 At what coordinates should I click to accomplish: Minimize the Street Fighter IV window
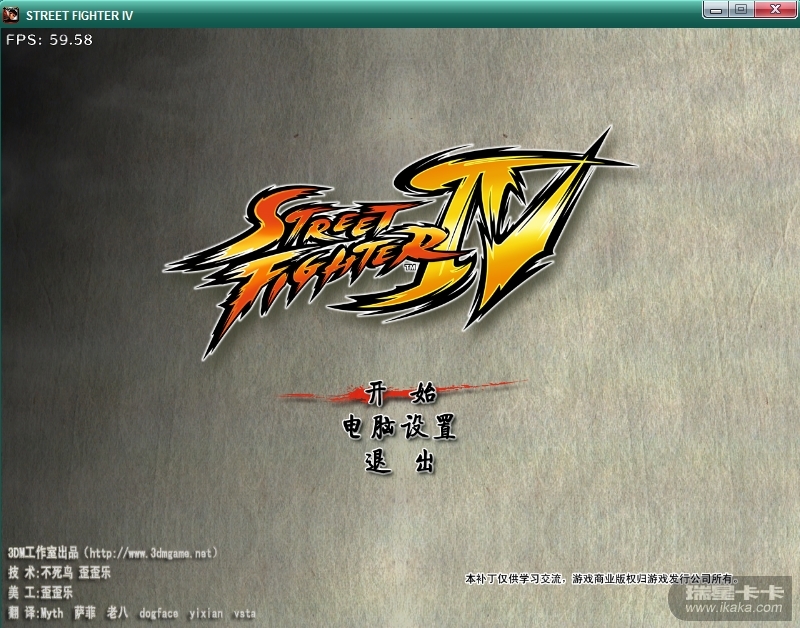[x=716, y=10]
